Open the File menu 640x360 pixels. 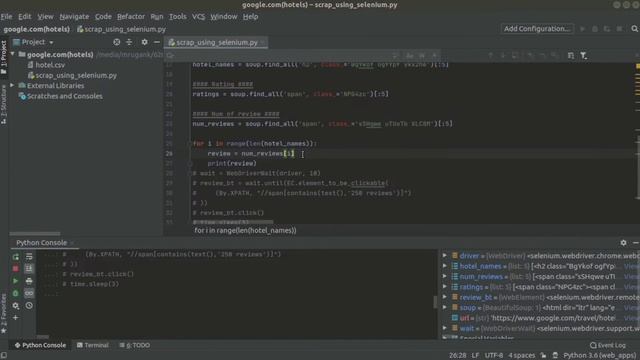point(7,17)
